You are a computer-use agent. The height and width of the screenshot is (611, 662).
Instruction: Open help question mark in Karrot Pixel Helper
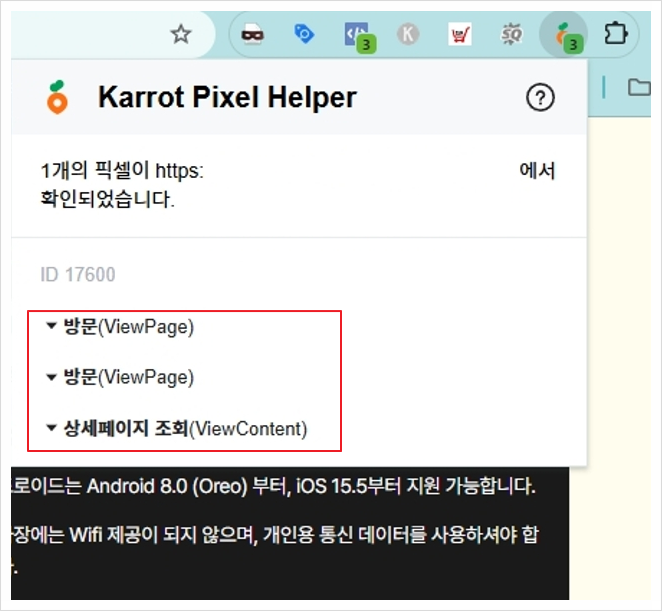point(540,98)
